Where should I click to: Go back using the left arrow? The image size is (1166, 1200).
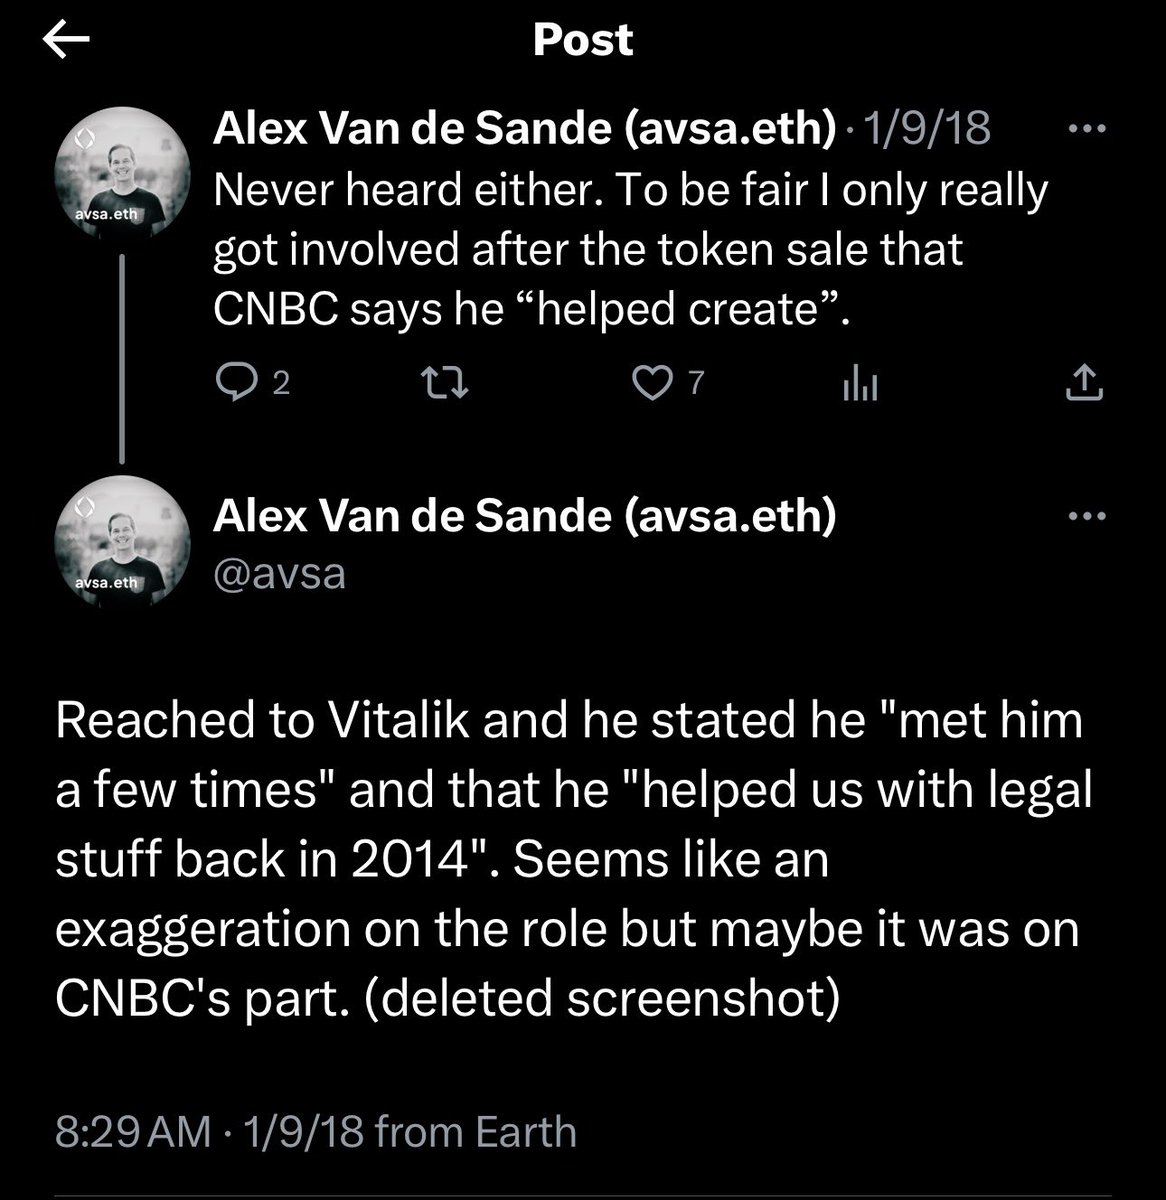point(66,41)
